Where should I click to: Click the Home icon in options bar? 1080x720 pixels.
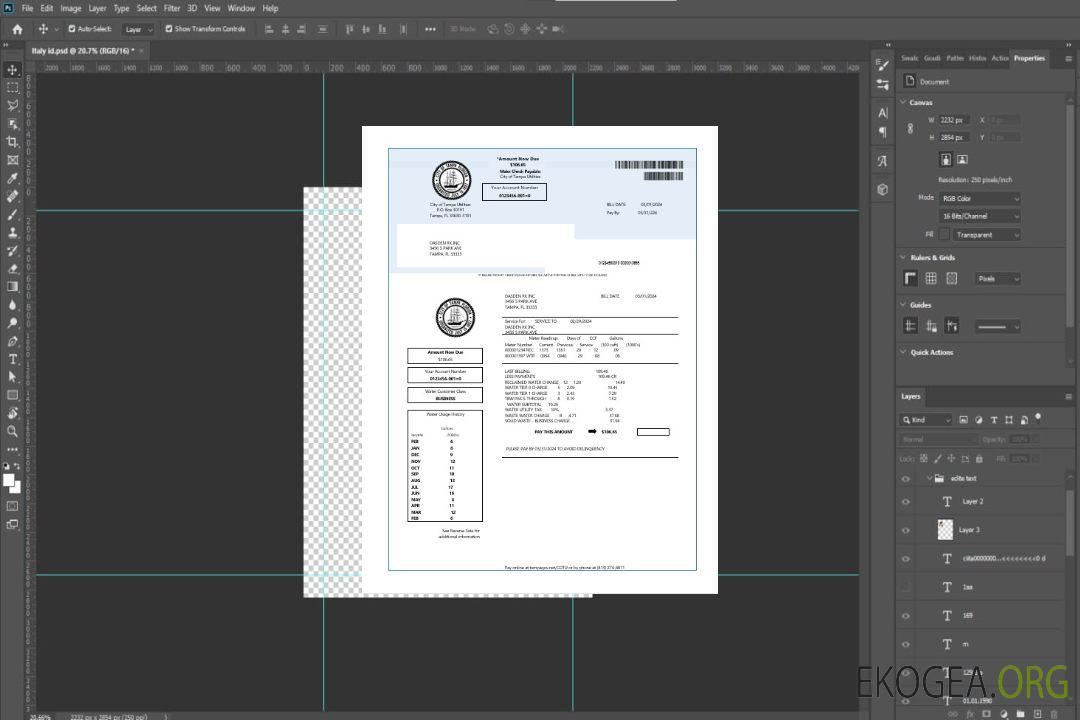tap(17, 29)
